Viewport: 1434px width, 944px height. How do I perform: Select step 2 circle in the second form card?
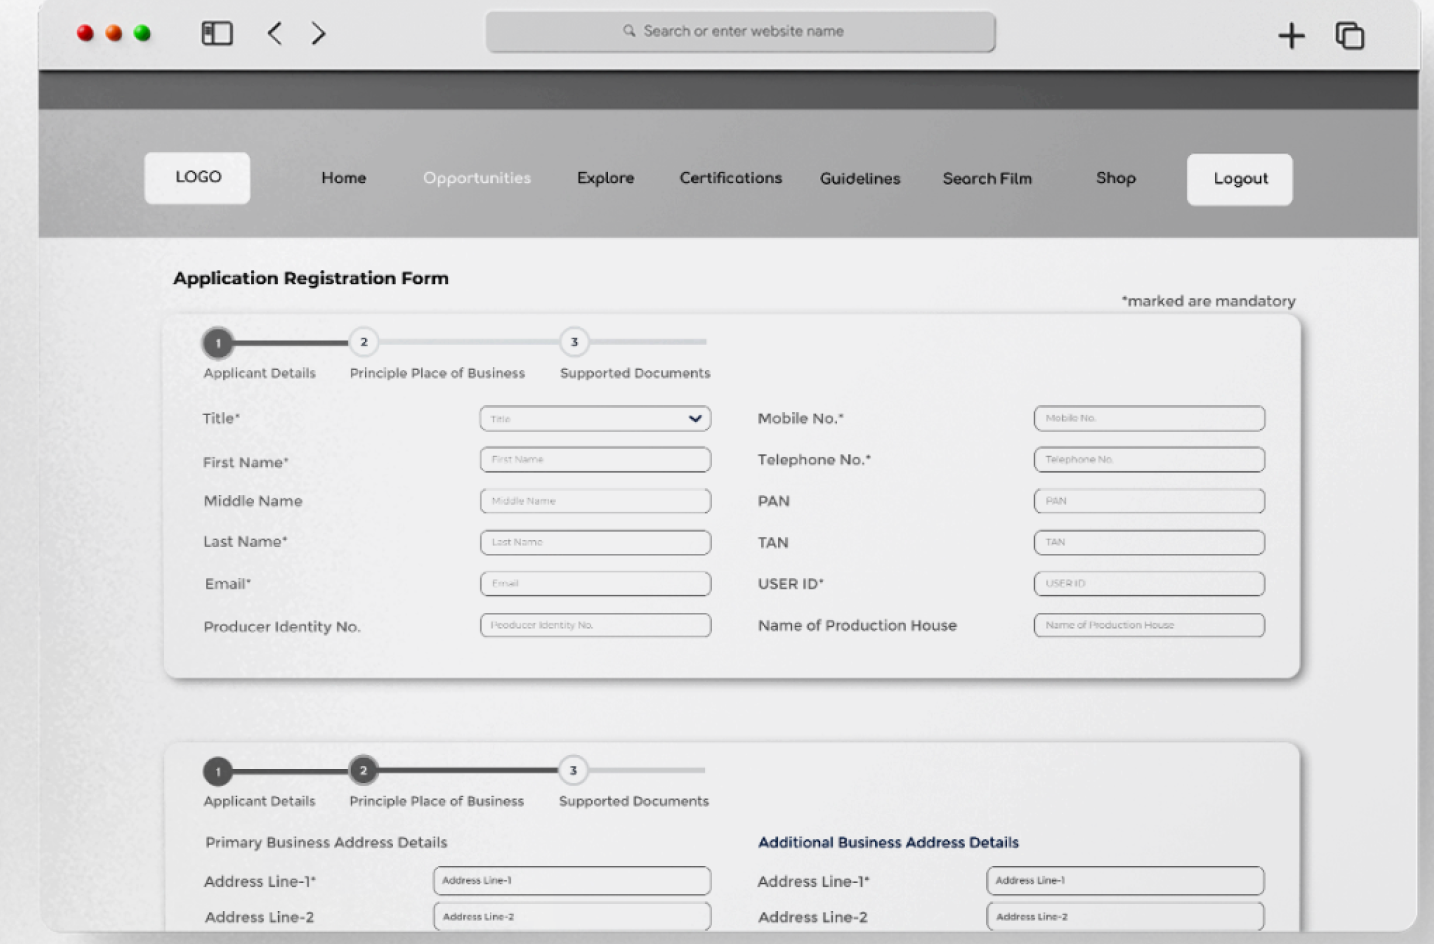pyautogui.click(x=363, y=770)
